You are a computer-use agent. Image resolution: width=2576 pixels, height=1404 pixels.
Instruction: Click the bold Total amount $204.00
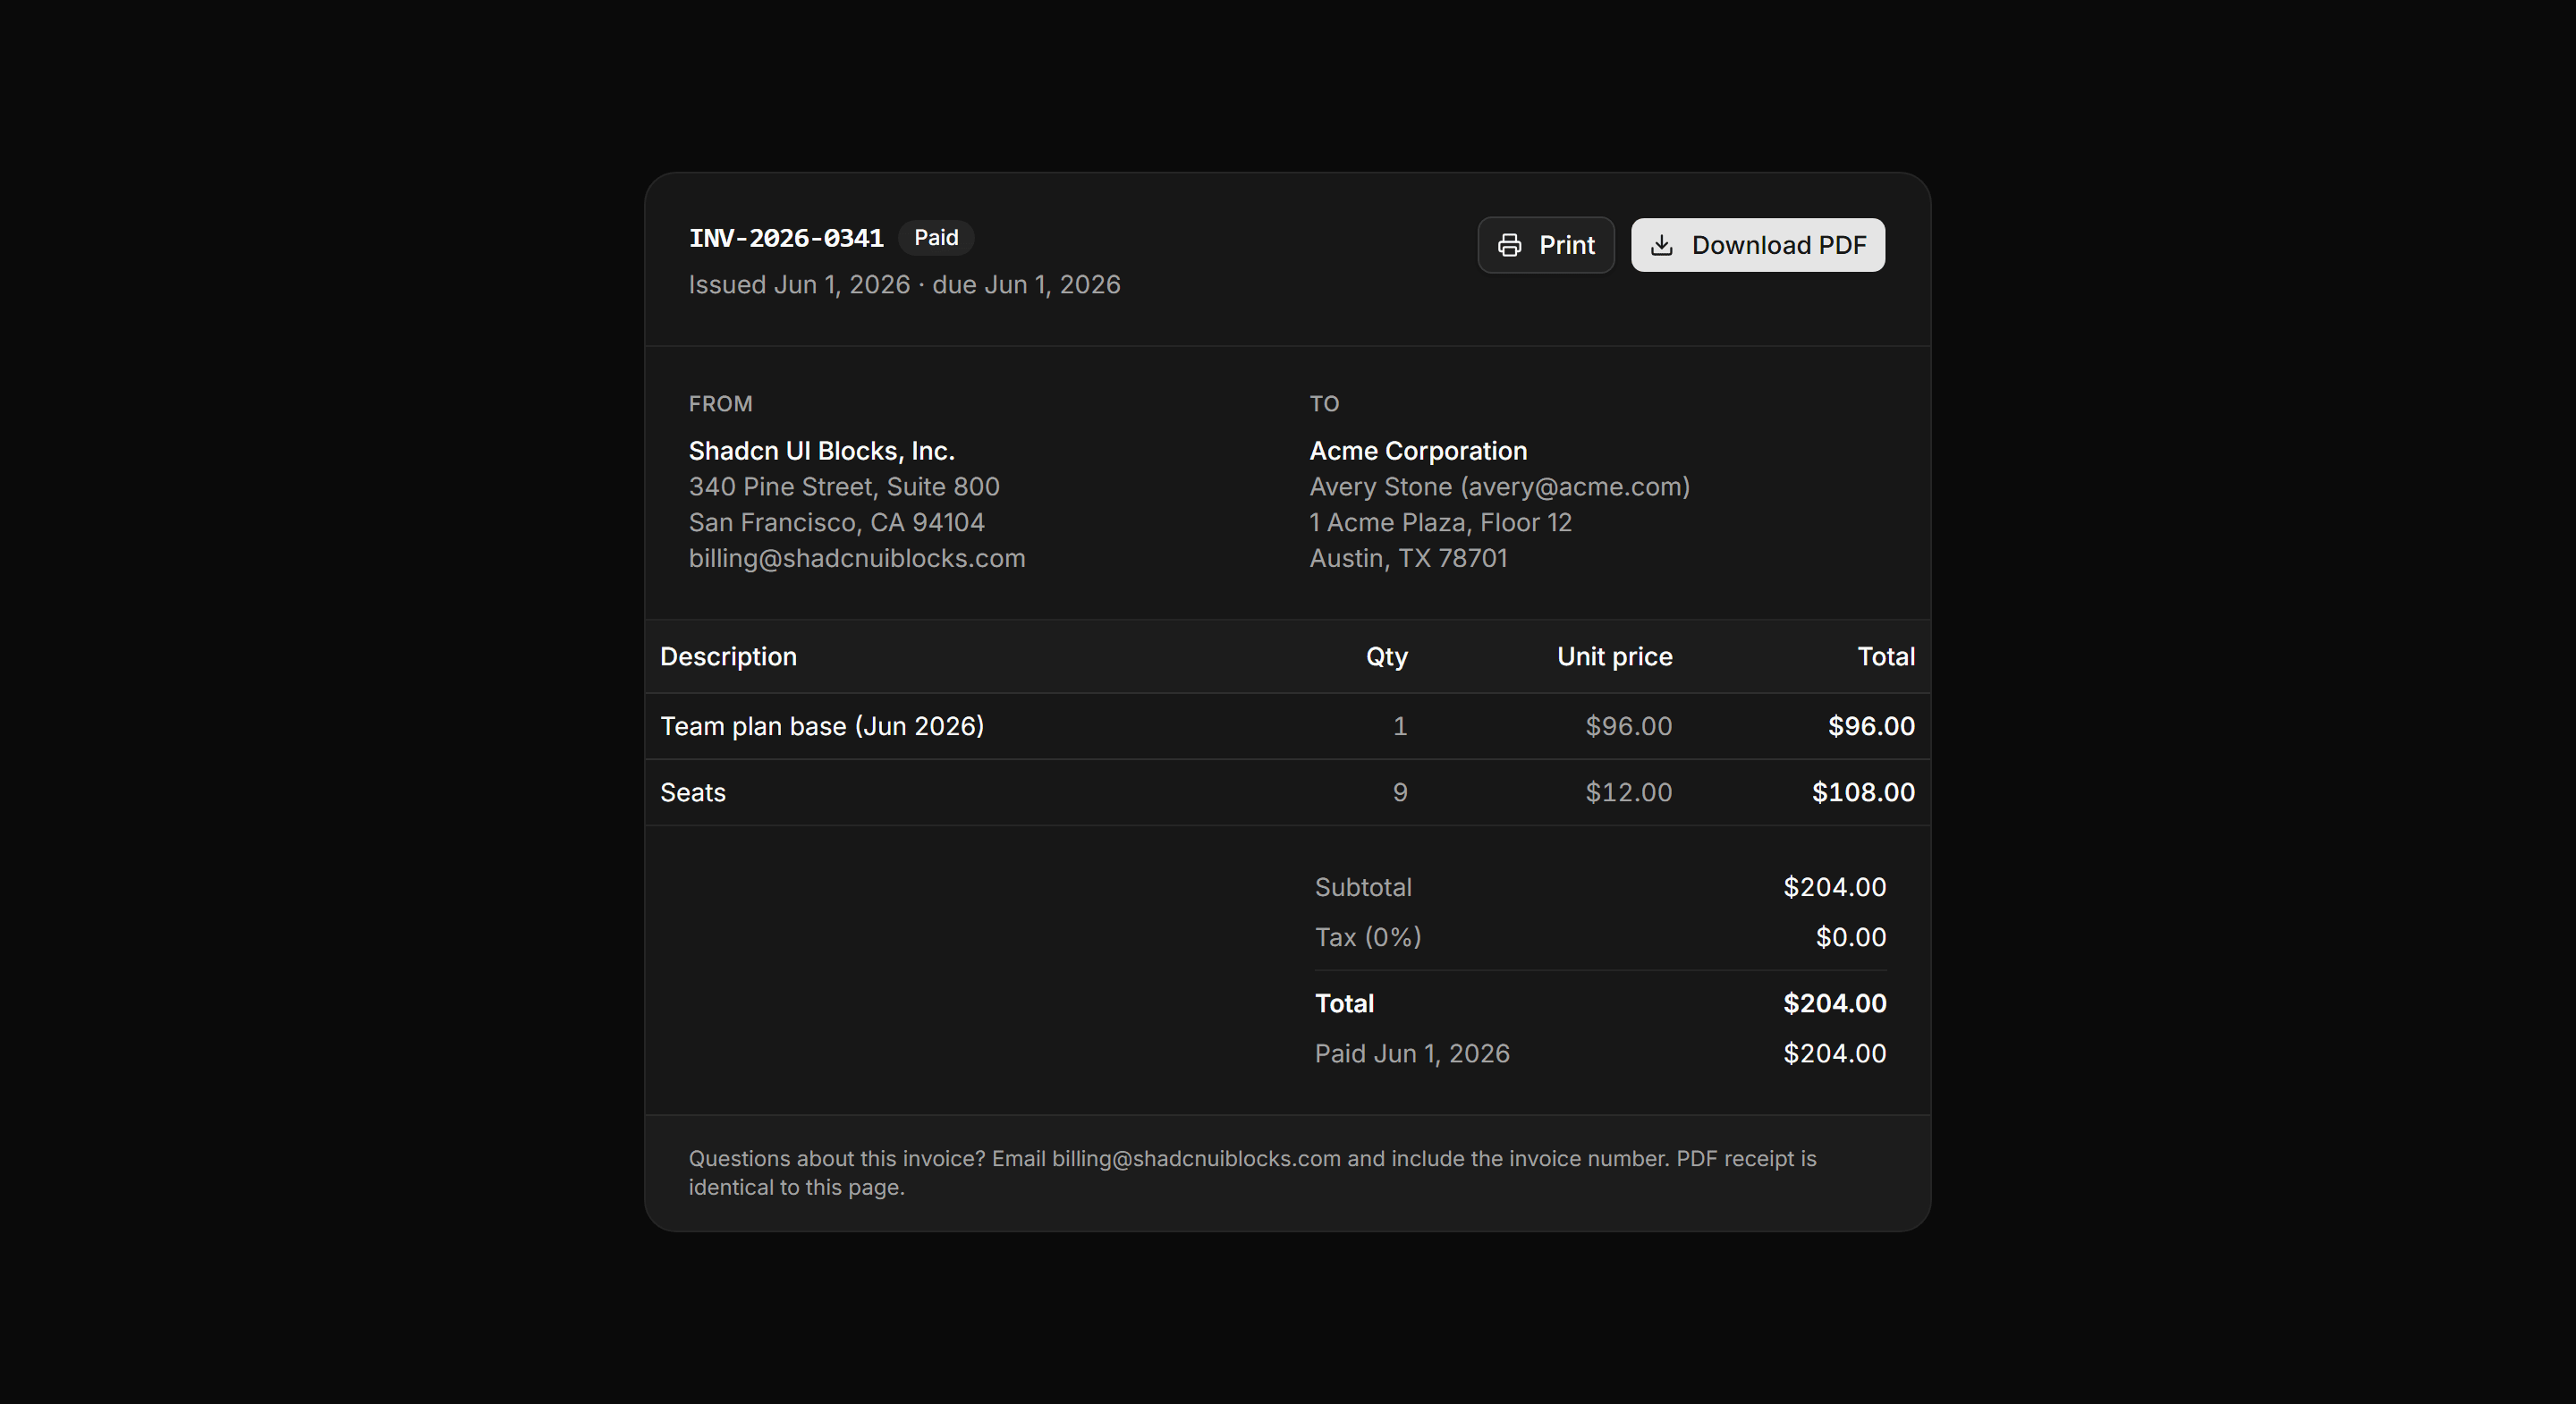click(x=1834, y=1003)
